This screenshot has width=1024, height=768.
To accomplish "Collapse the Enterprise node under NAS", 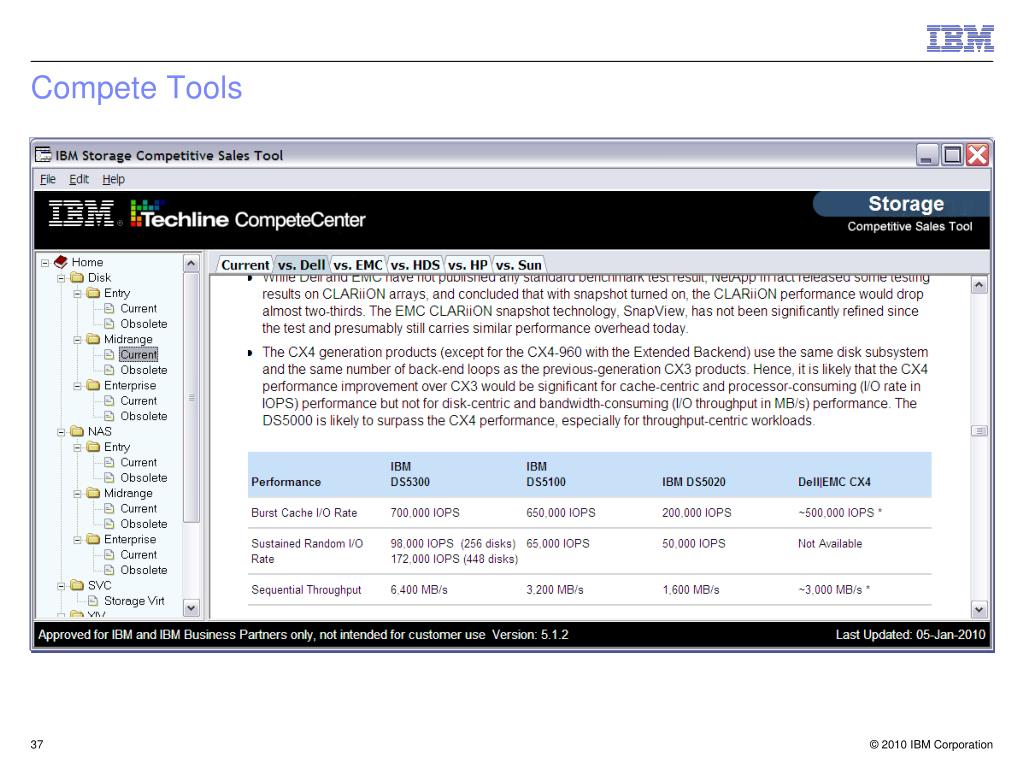I will [x=78, y=539].
